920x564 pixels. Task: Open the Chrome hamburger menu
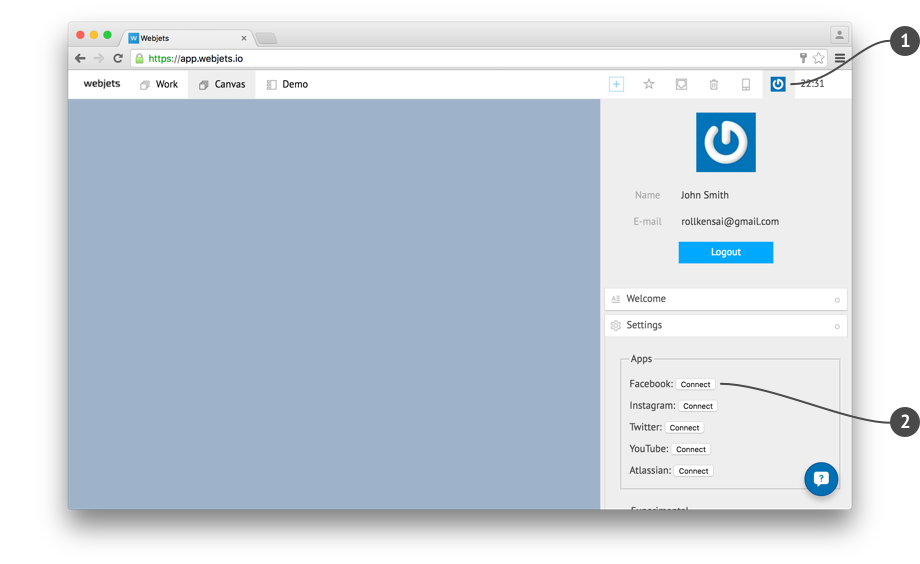coord(840,58)
